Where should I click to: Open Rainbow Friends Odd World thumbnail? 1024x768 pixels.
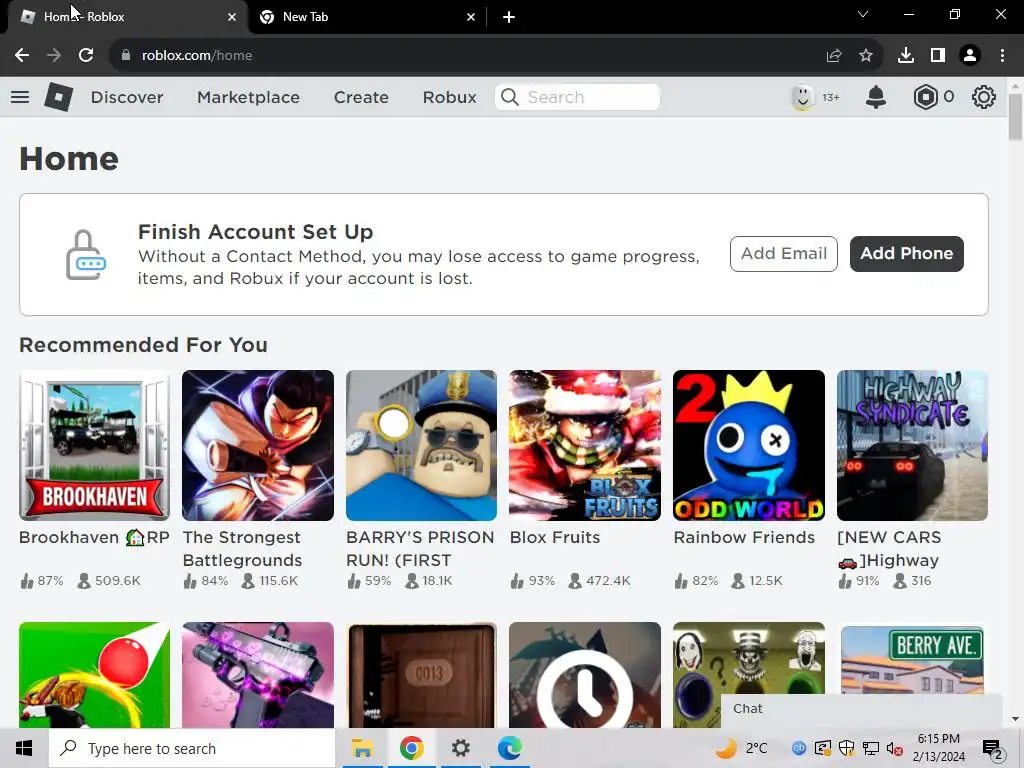click(x=748, y=445)
